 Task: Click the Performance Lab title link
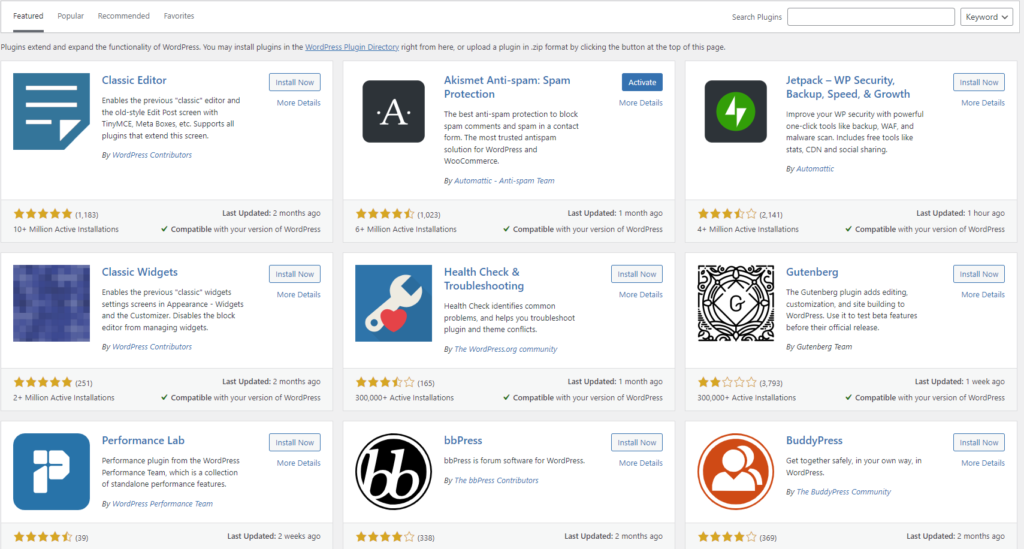(143, 441)
